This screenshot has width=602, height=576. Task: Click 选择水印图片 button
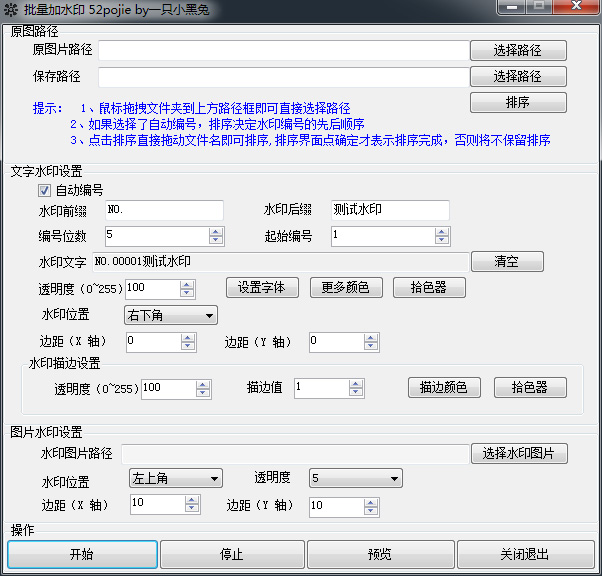(x=519, y=454)
